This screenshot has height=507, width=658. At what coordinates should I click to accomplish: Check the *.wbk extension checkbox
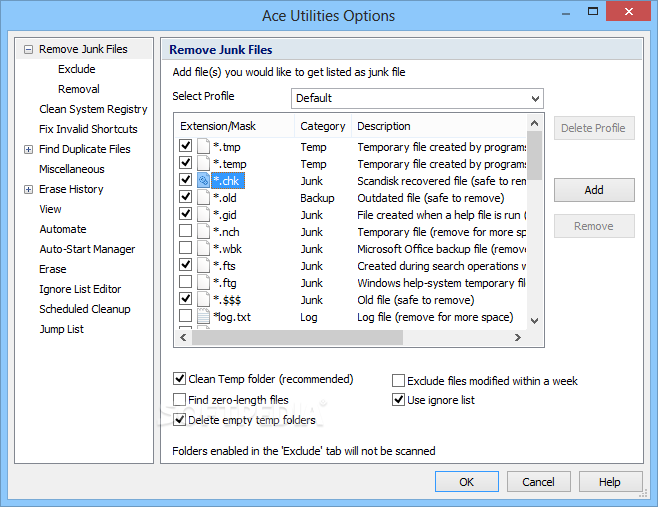click(x=185, y=248)
